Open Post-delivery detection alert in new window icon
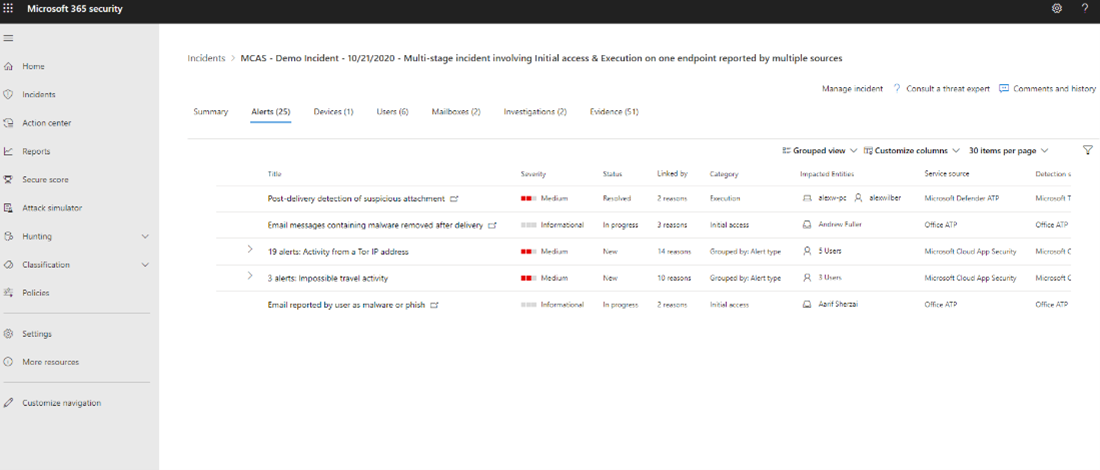This screenshot has height=470, width=1100. click(454, 199)
